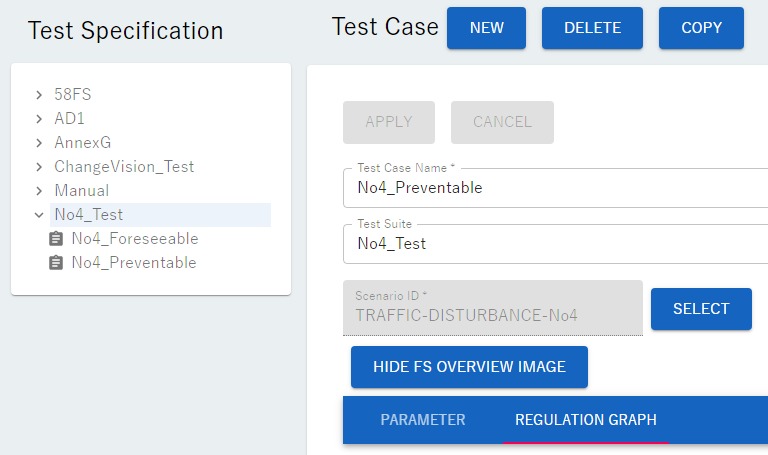Expand the ChangeVision_Test suite chevron
The width and height of the screenshot is (768, 455).
tap(39, 167)
